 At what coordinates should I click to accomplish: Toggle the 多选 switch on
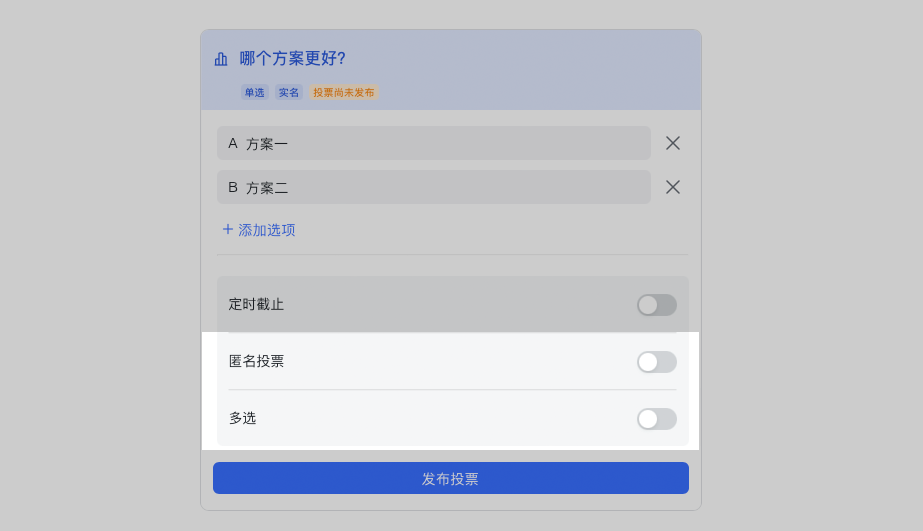click(x=657, y=419)
